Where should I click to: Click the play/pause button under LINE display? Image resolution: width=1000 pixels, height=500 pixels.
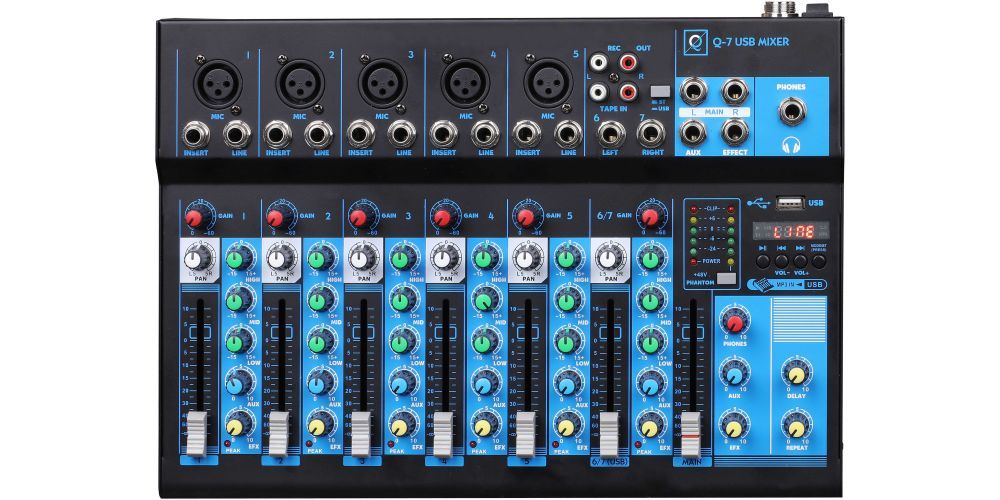[x=763, y=260]
